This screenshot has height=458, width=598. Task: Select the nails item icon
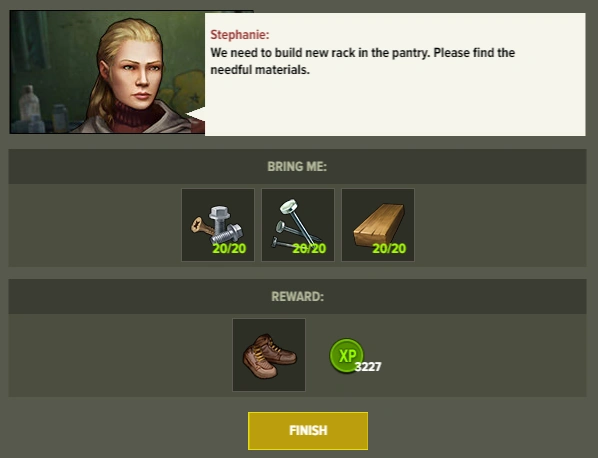[298, 225]
